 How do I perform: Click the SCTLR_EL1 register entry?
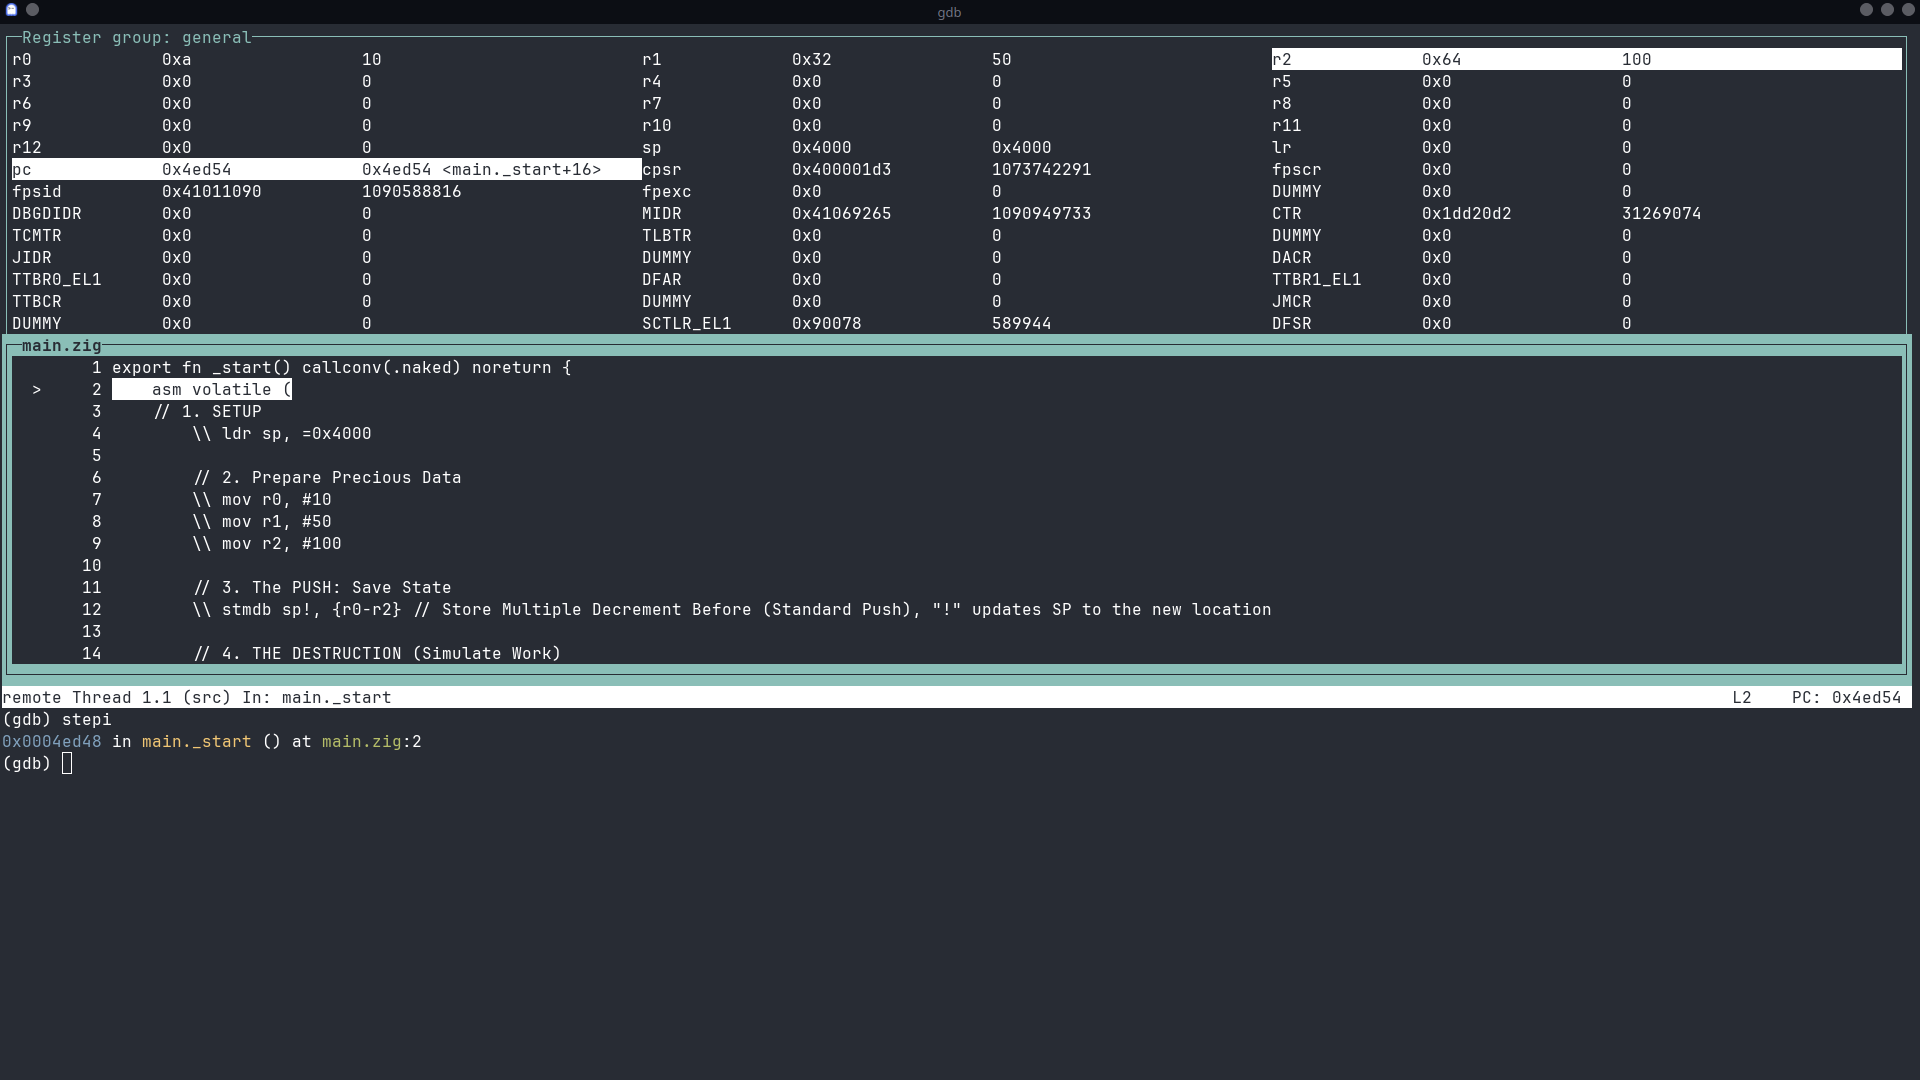point(687,323)
